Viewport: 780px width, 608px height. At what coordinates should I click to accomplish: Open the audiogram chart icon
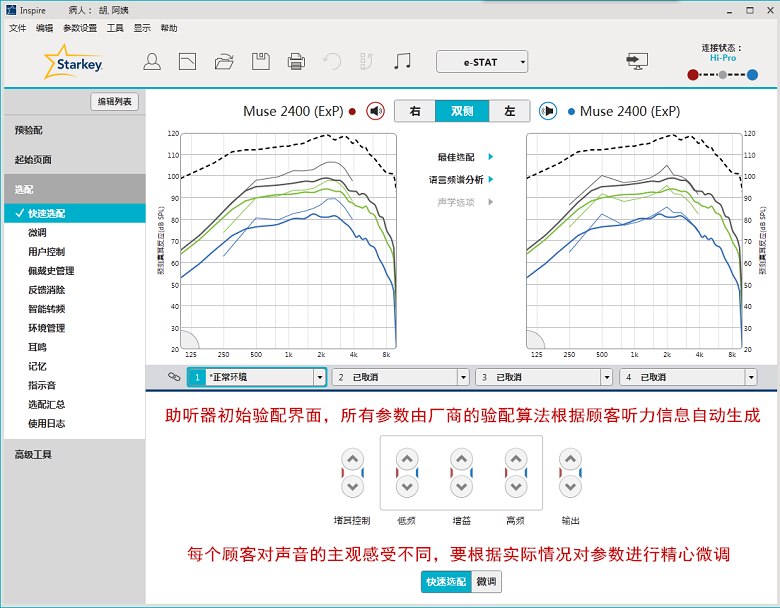(x=187, y=62)
